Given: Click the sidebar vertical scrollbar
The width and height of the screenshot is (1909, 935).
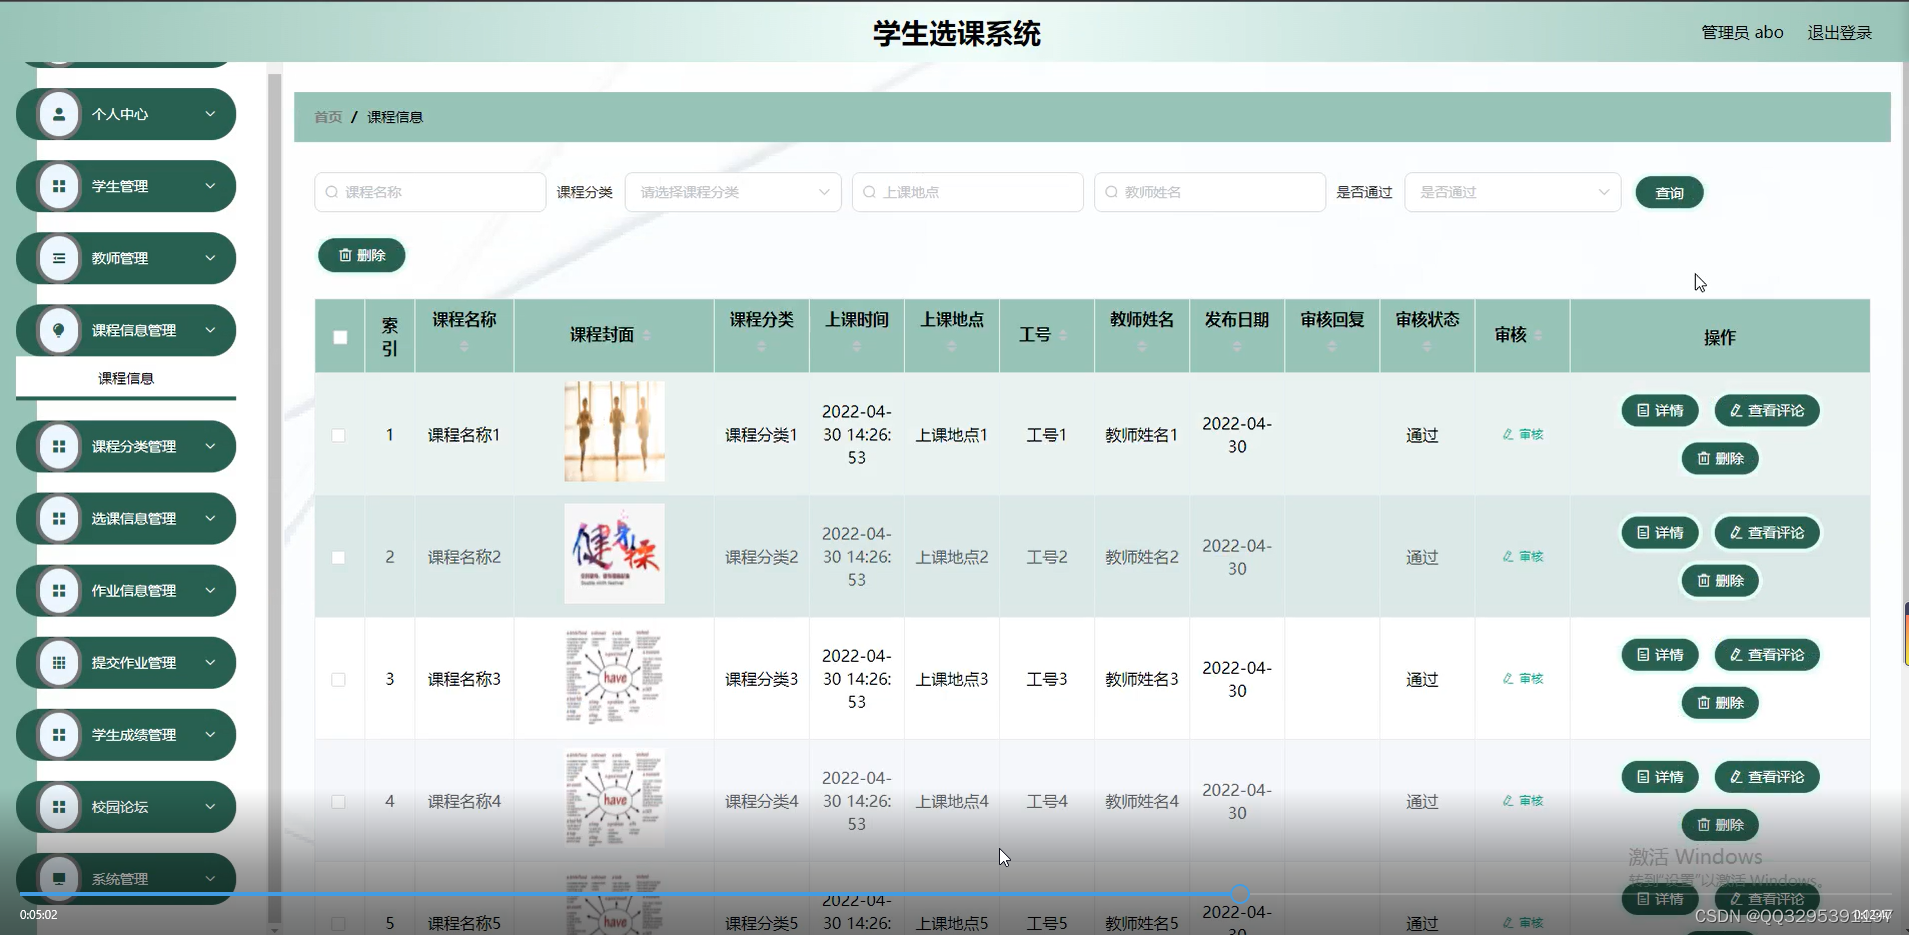Looking at the screenshot, I should [274, 498].
